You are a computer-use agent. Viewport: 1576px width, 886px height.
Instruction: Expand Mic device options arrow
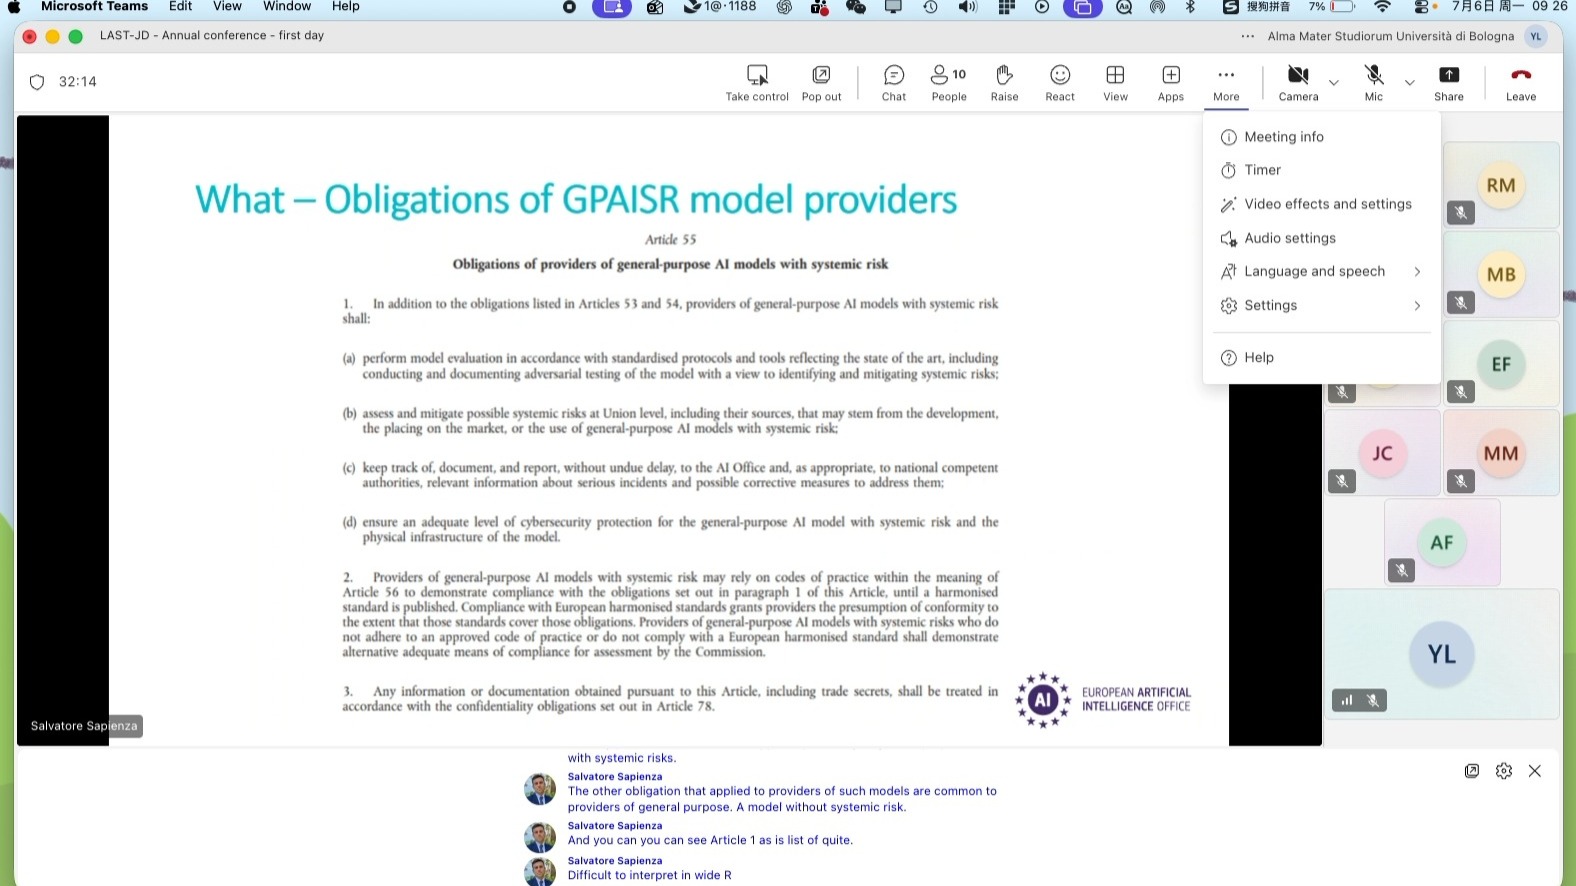(x=1409, y=83)
